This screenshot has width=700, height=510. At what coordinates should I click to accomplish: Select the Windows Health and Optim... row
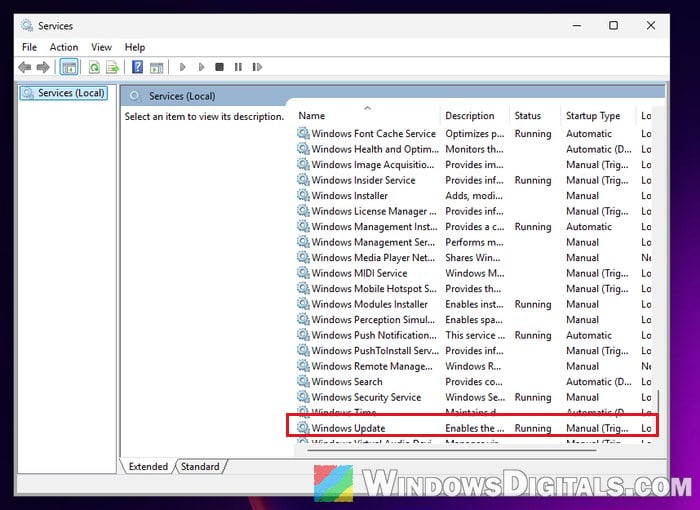(x=474, y=149)
